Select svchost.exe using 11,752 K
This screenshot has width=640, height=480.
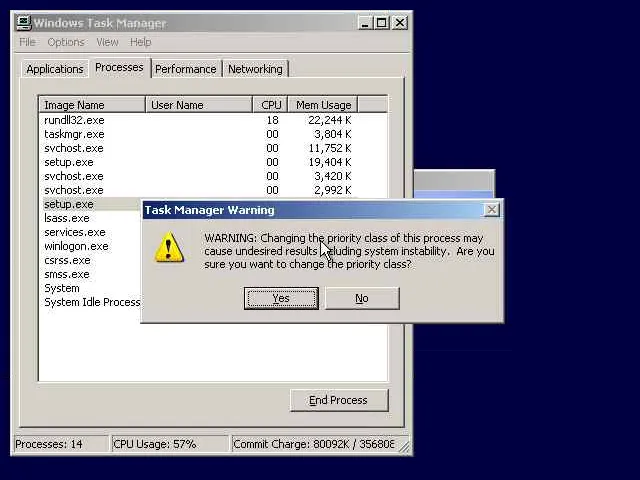198,148
